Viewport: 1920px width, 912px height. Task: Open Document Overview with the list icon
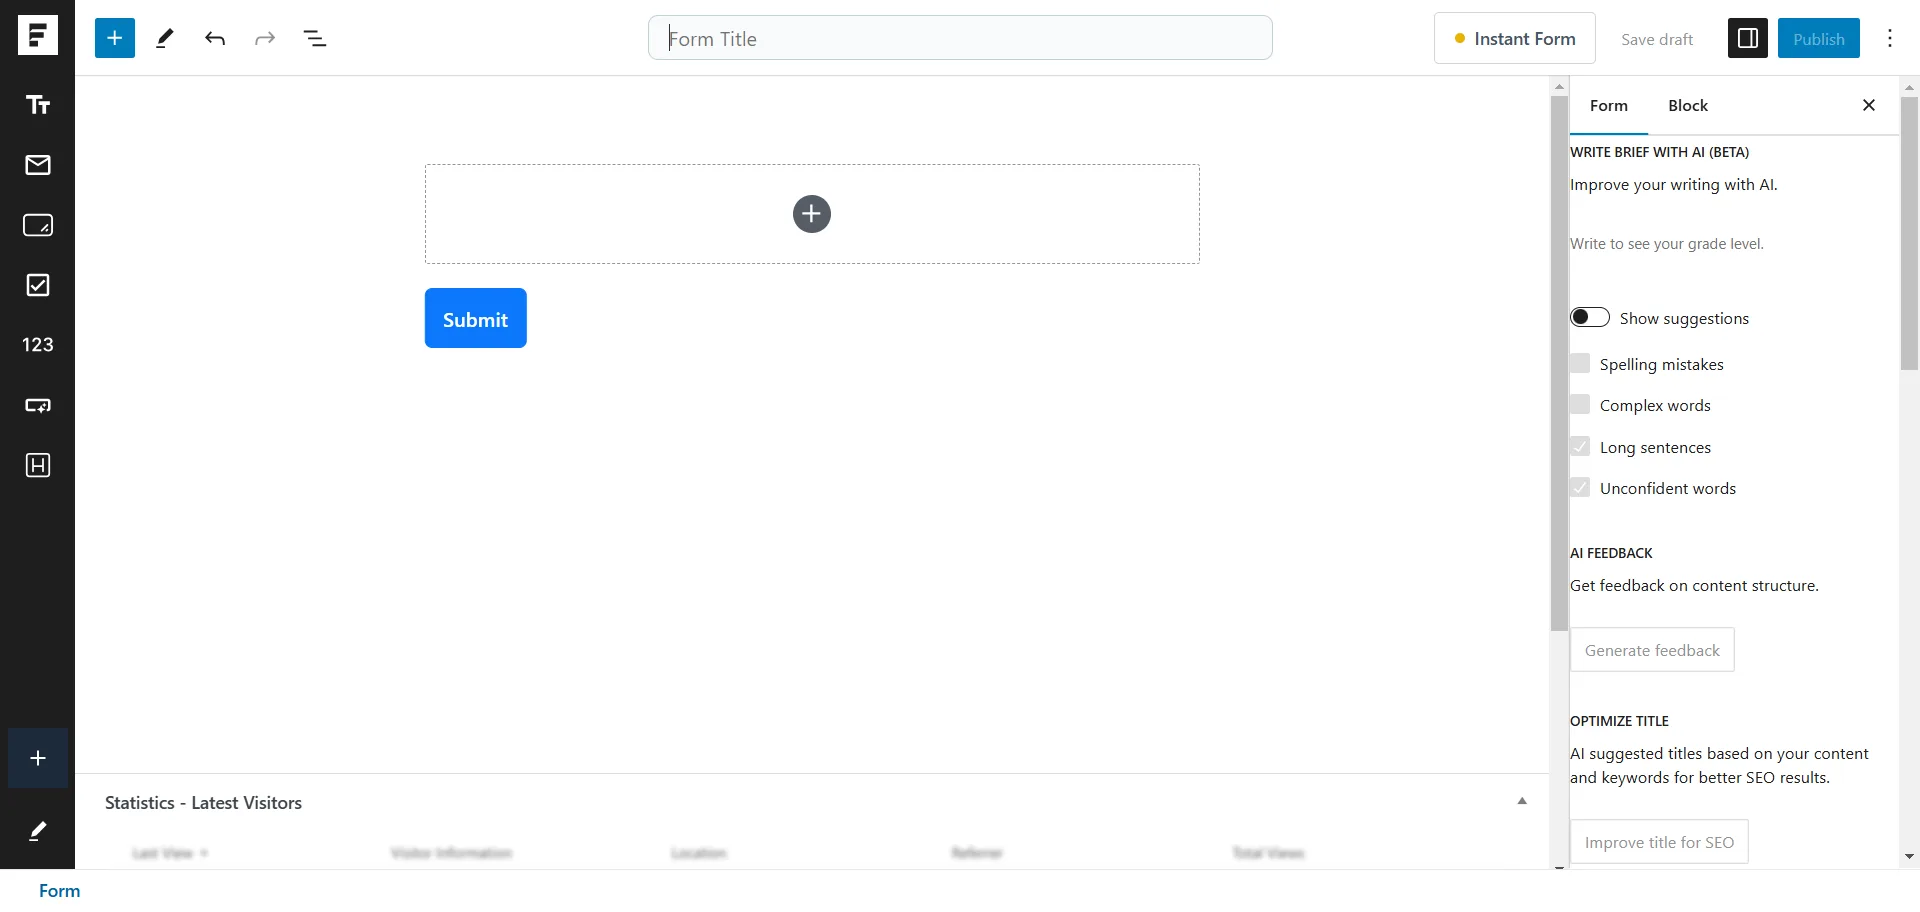(316, 38)
